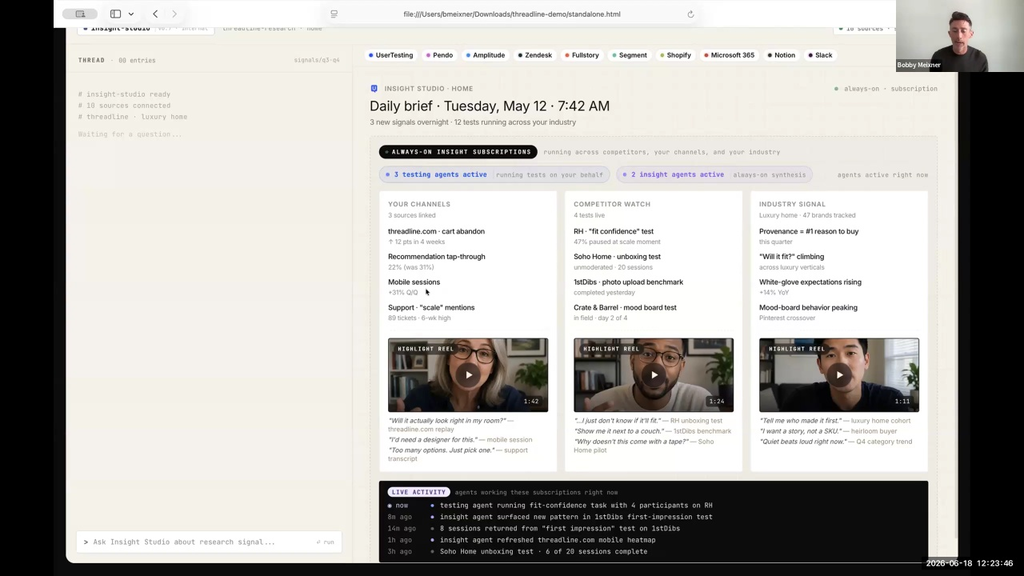Click the Insight Studio shield icon
Viewport: 1024px width, 576px height.
point(374,88)
